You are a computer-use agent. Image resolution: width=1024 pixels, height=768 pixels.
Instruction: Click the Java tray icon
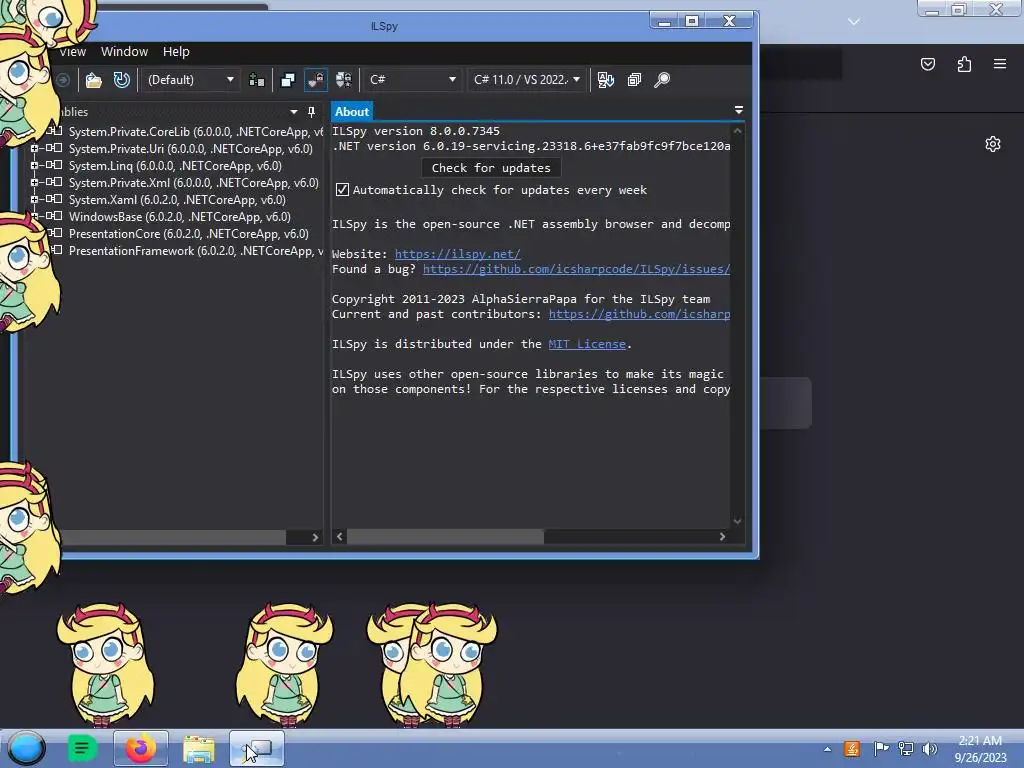(852, 748)
